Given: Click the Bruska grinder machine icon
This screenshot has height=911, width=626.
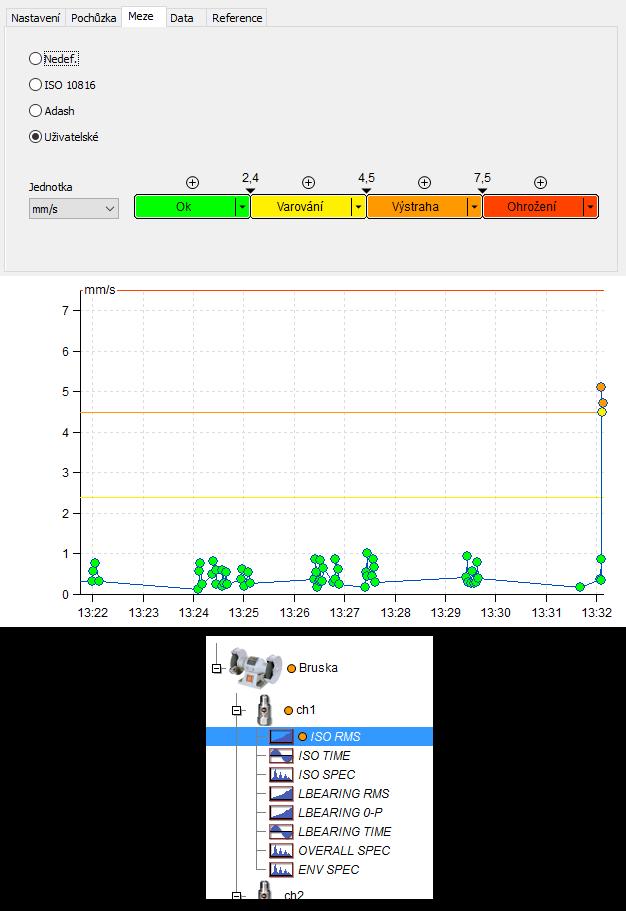Looking at the screenshot, I should (x=255, y=668).
